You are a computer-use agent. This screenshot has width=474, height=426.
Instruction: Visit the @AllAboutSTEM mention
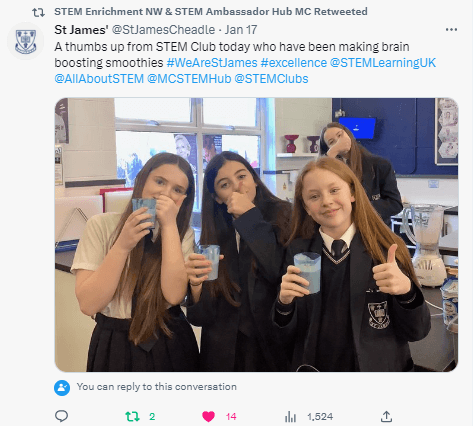point(99,79)
